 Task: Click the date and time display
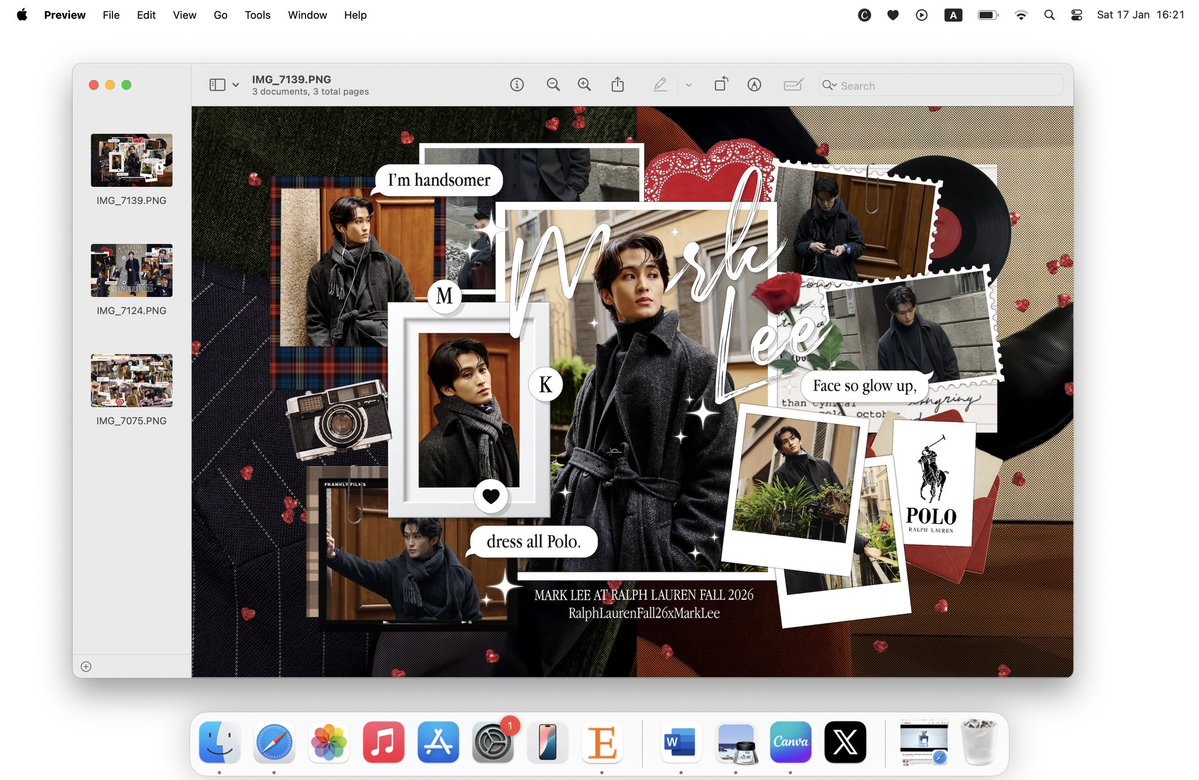coord(1140,15)
